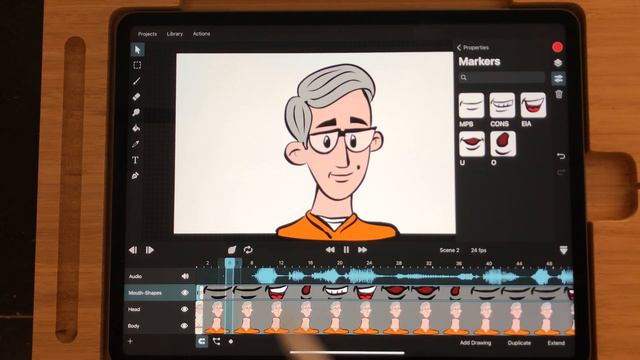The image size is (640, 360).
Task: Click the Scene 2 label
Action: click(x=449, y=250)
